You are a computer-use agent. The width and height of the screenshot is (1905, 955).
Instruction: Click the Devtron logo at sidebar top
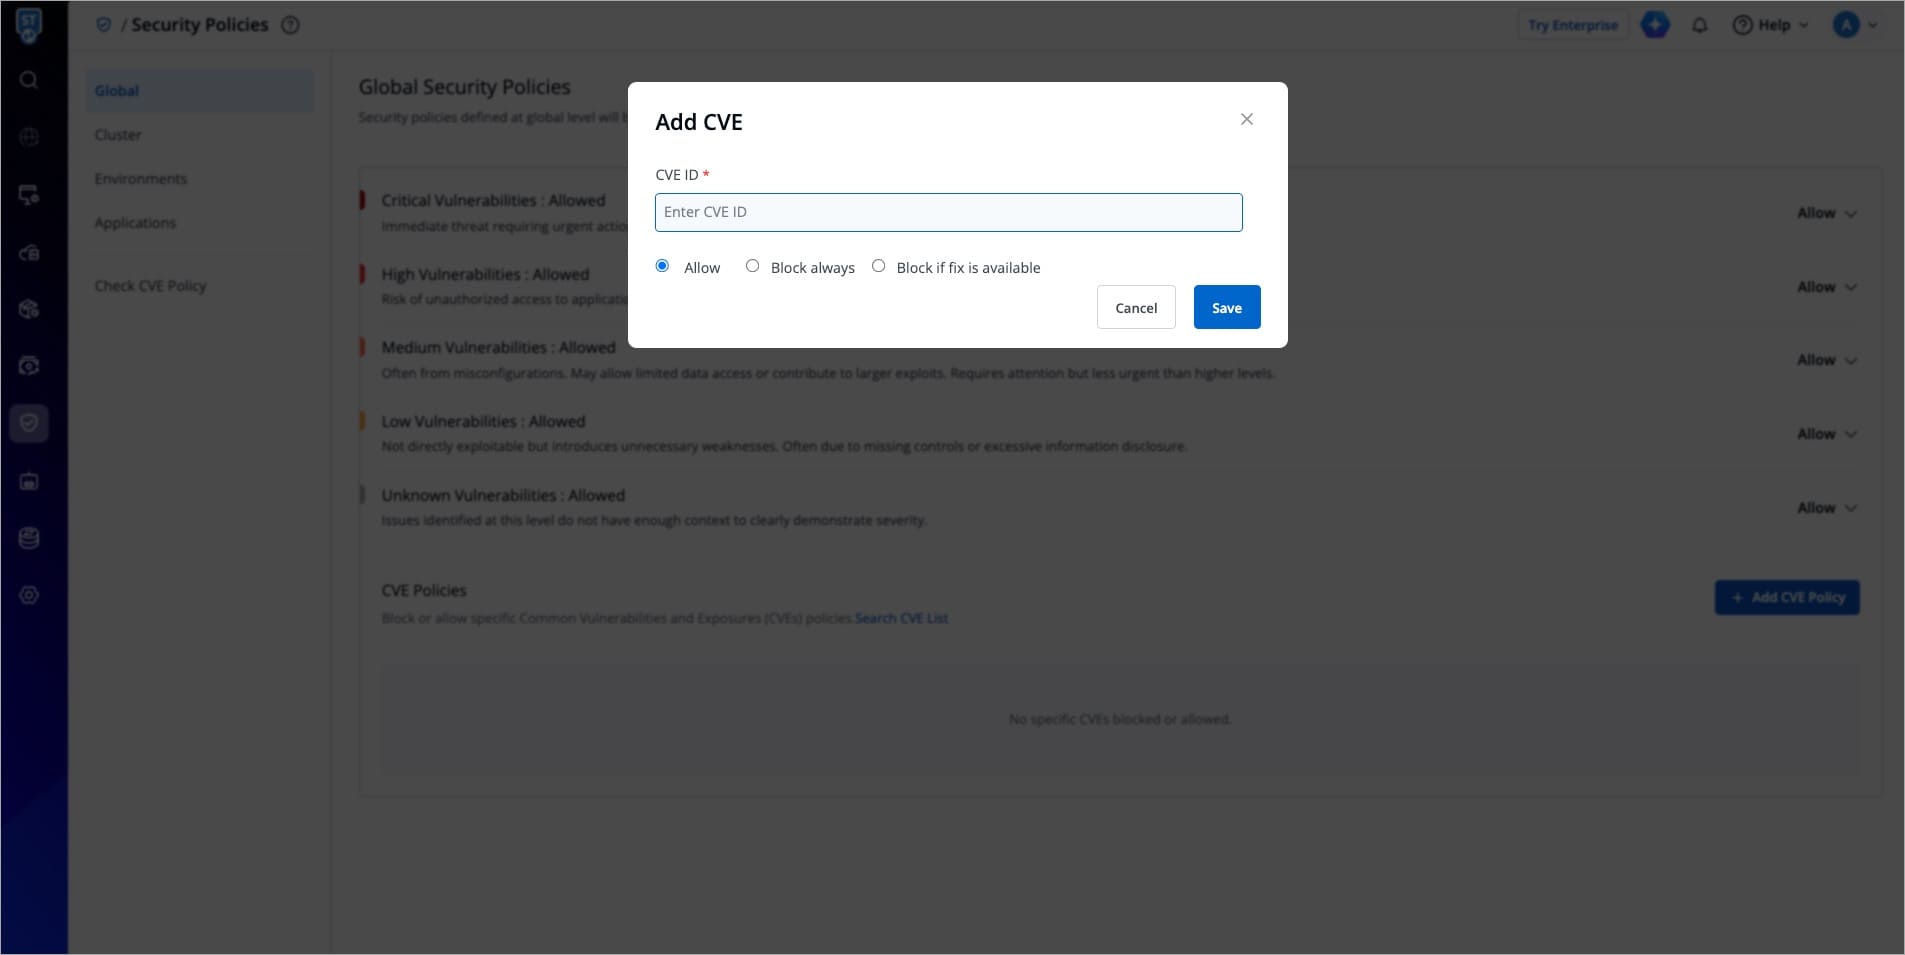tap(29, 24)
